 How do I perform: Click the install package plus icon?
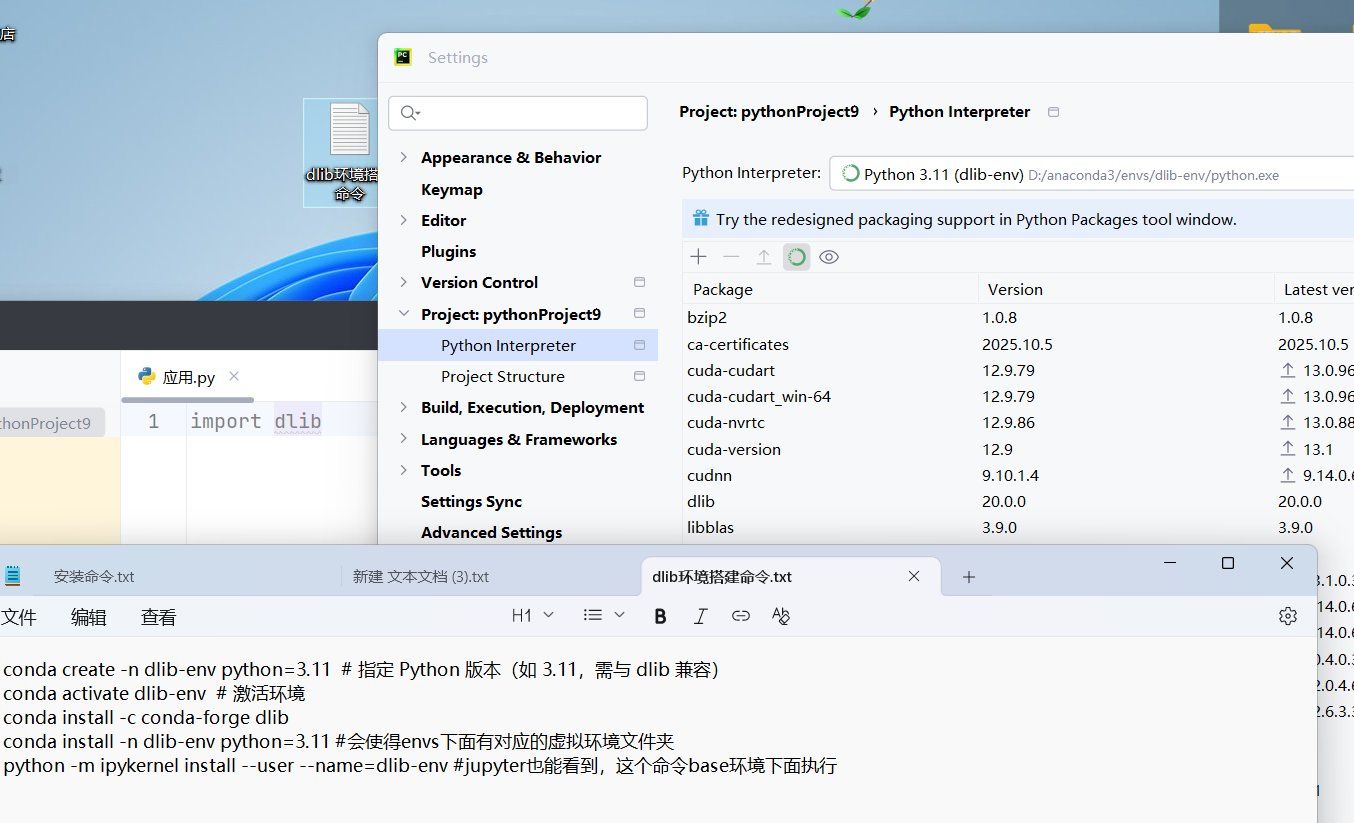click(x=699, y=257)
